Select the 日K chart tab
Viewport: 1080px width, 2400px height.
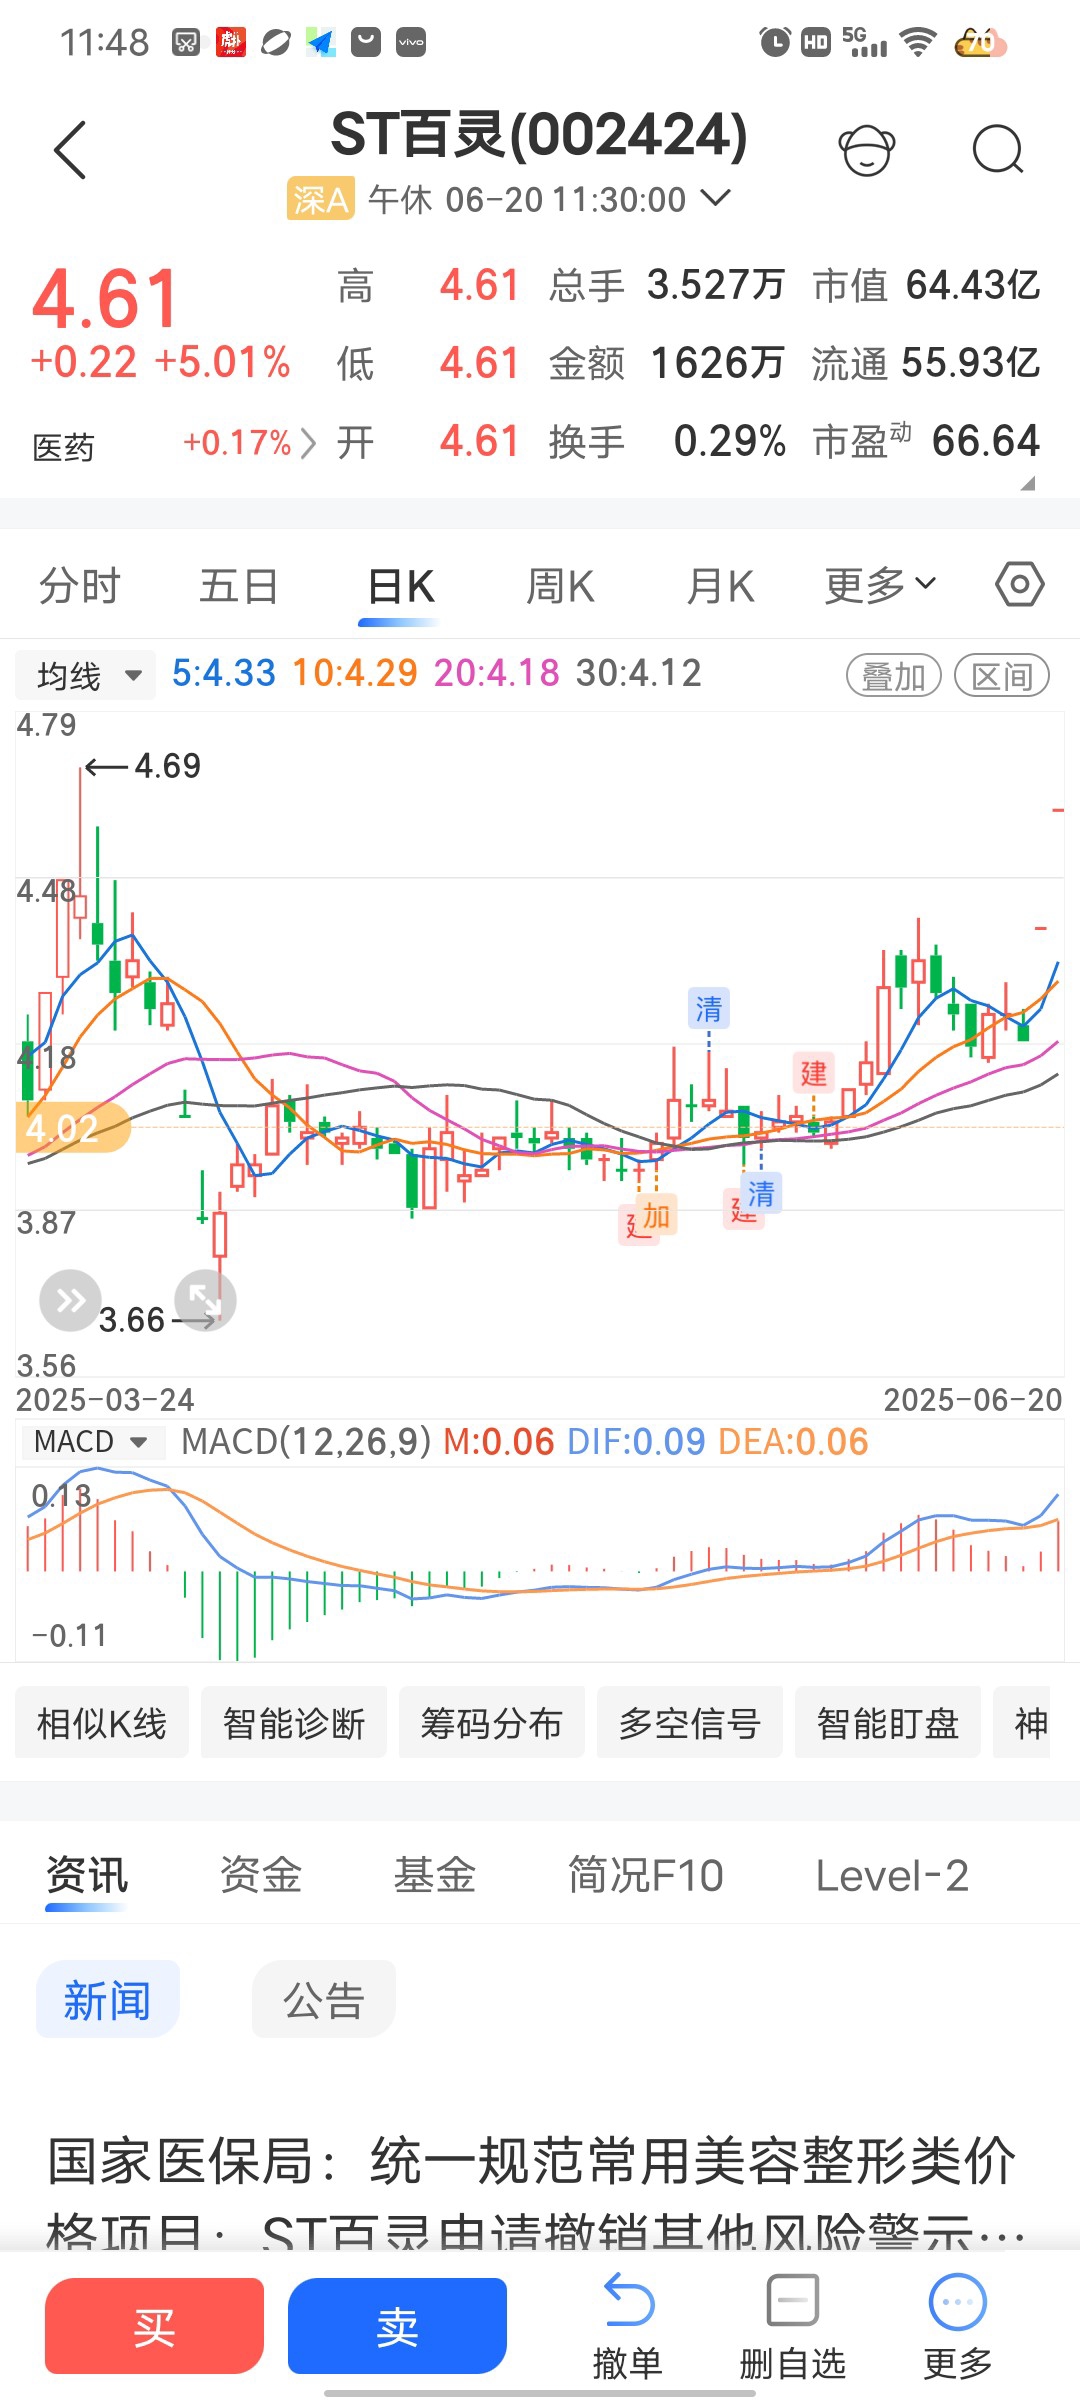pyautogui.click(x=400, y=586)
